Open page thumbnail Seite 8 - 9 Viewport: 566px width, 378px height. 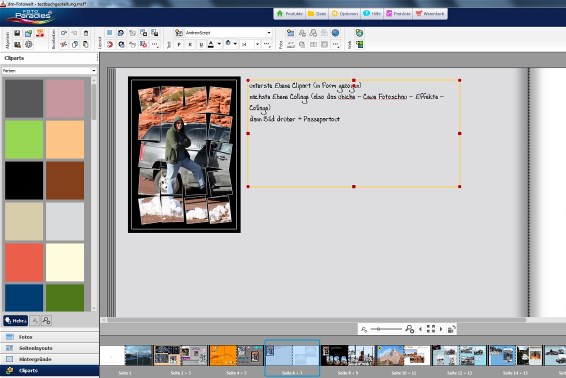pos(348,356)
